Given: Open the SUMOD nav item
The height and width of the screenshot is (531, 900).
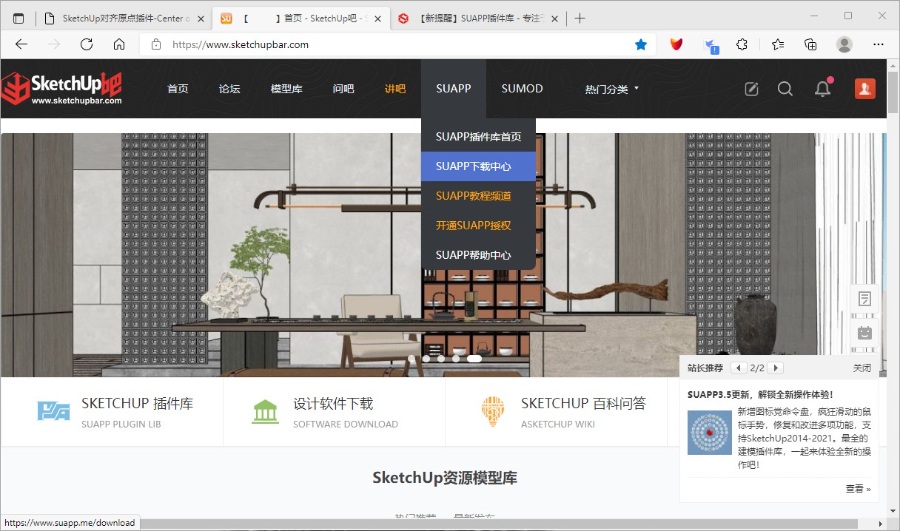Looking at the screenshot, I should [x=522, y=88].
